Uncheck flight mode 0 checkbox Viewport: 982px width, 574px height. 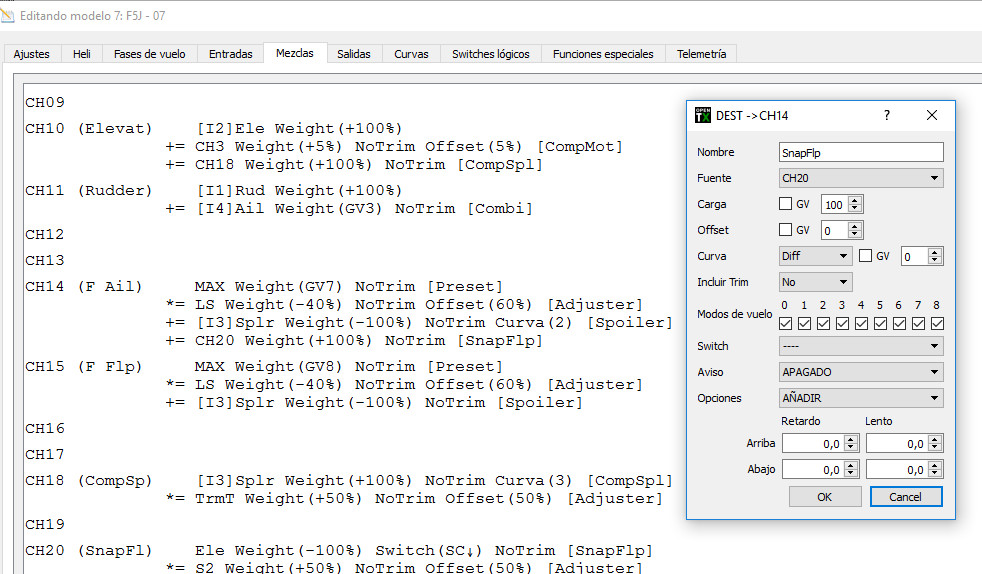786,323
